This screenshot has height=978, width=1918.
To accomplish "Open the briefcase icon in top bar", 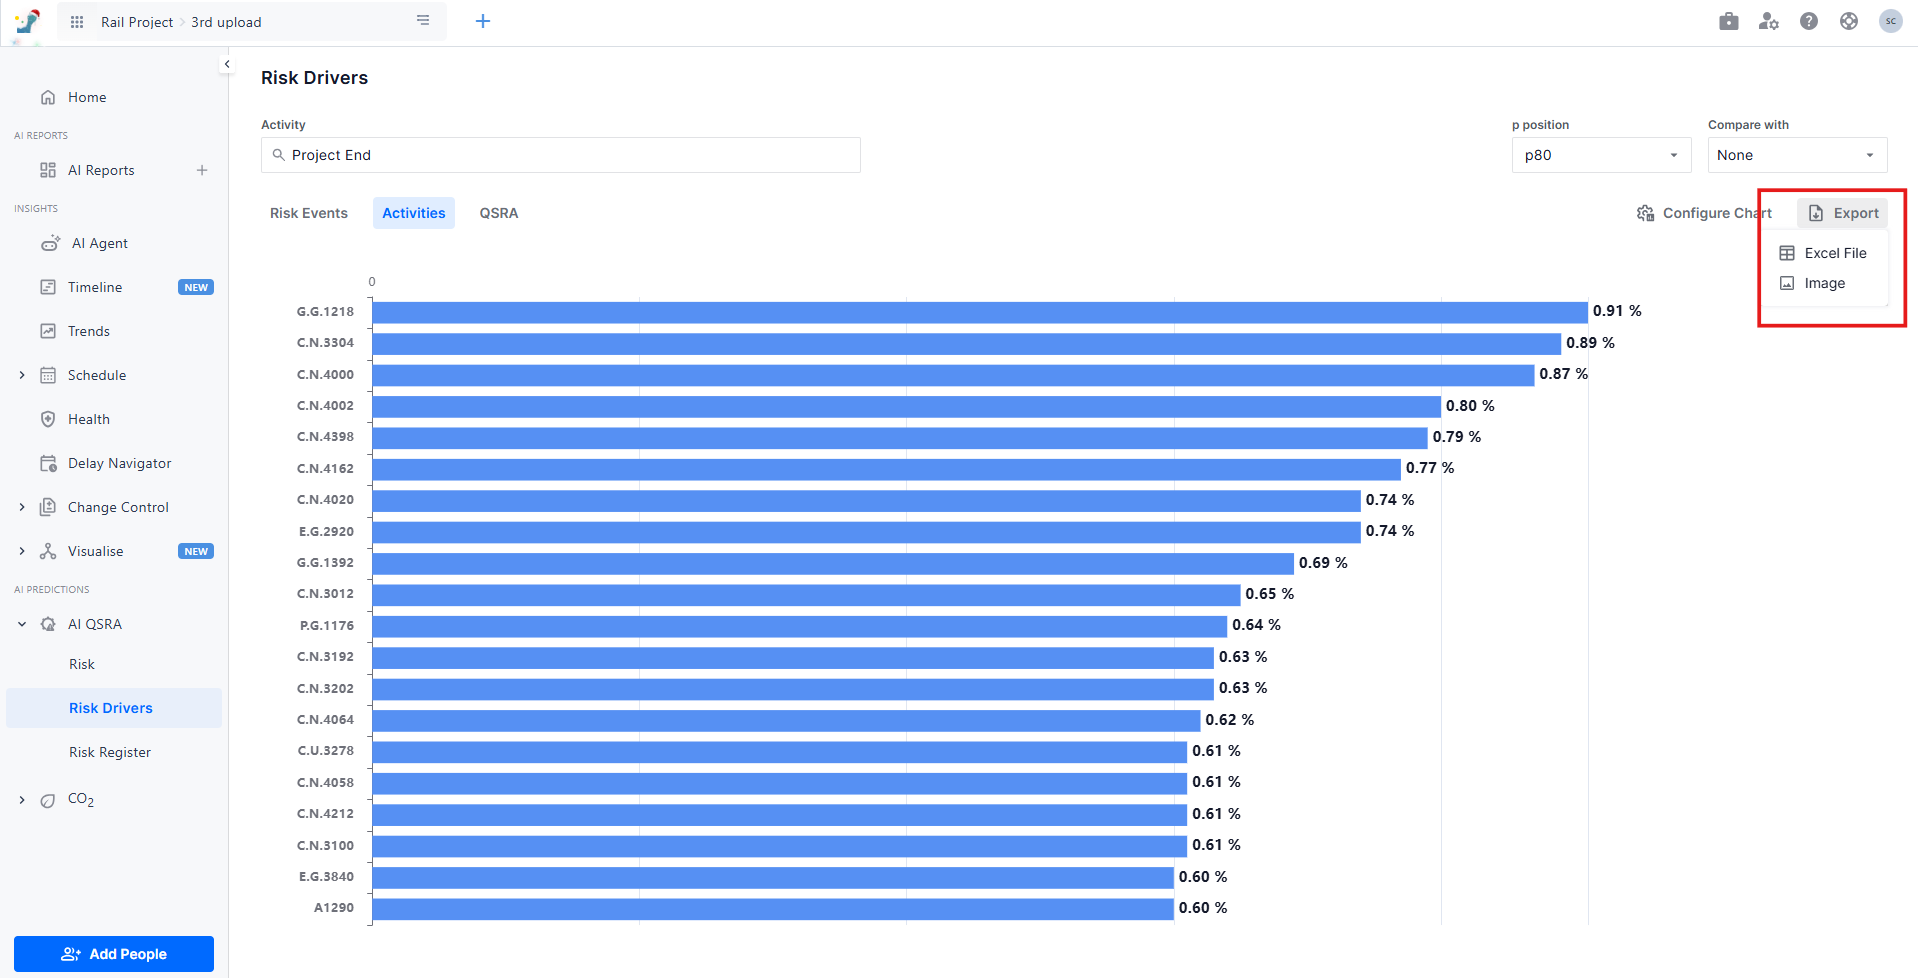I will [1729, 21].
